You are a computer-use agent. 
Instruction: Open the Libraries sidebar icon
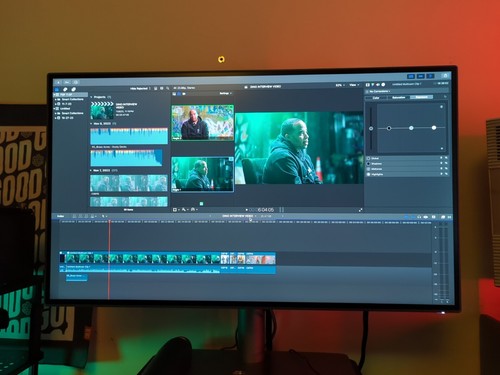(57, 89)
